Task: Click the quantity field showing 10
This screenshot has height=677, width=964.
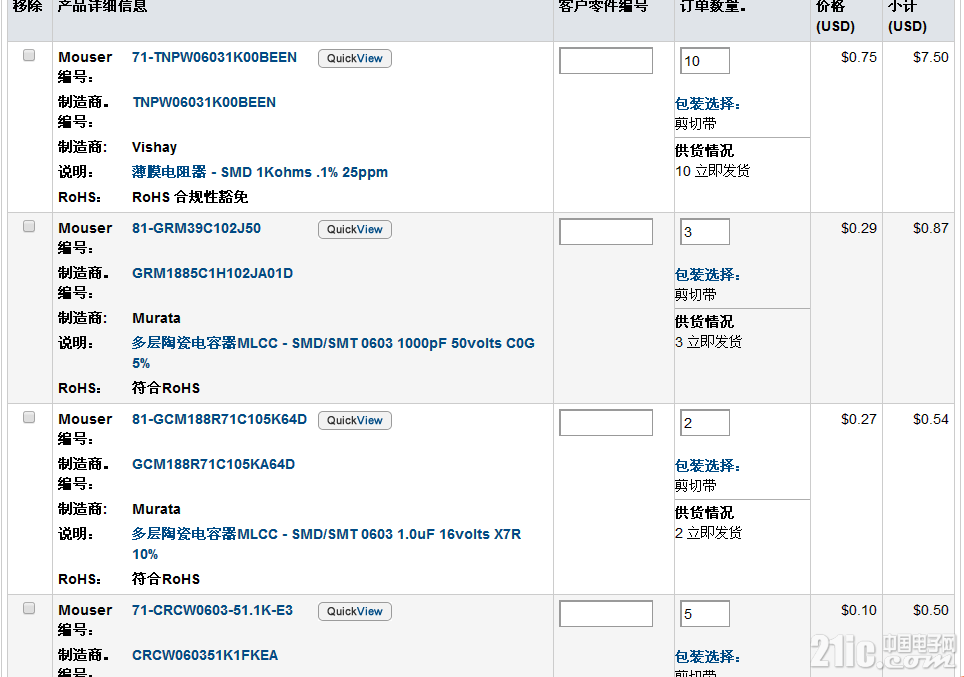Action: point(705,61)
